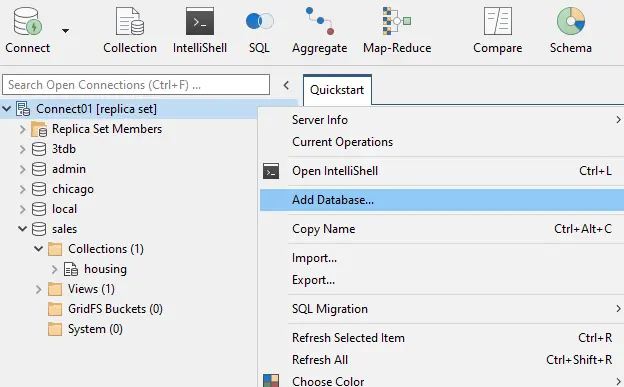Select Connect01 [replica set] in tree
This screenshot has height=387, width=624.
[96, 109]
